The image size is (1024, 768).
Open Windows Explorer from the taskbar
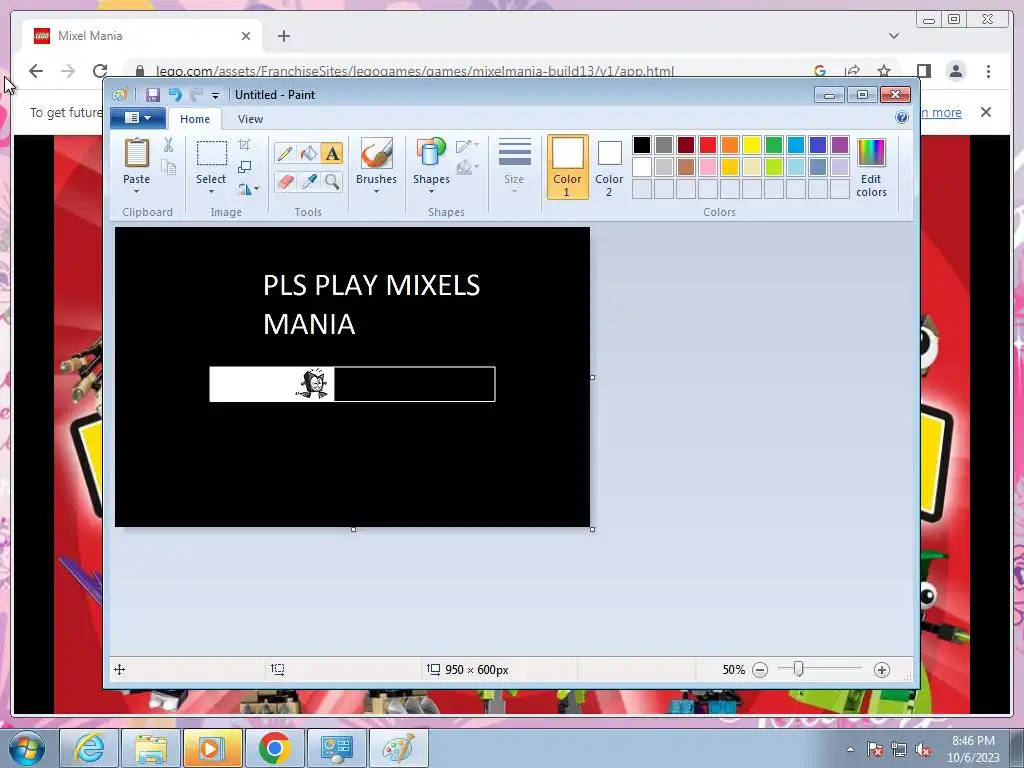coord(150,748)
